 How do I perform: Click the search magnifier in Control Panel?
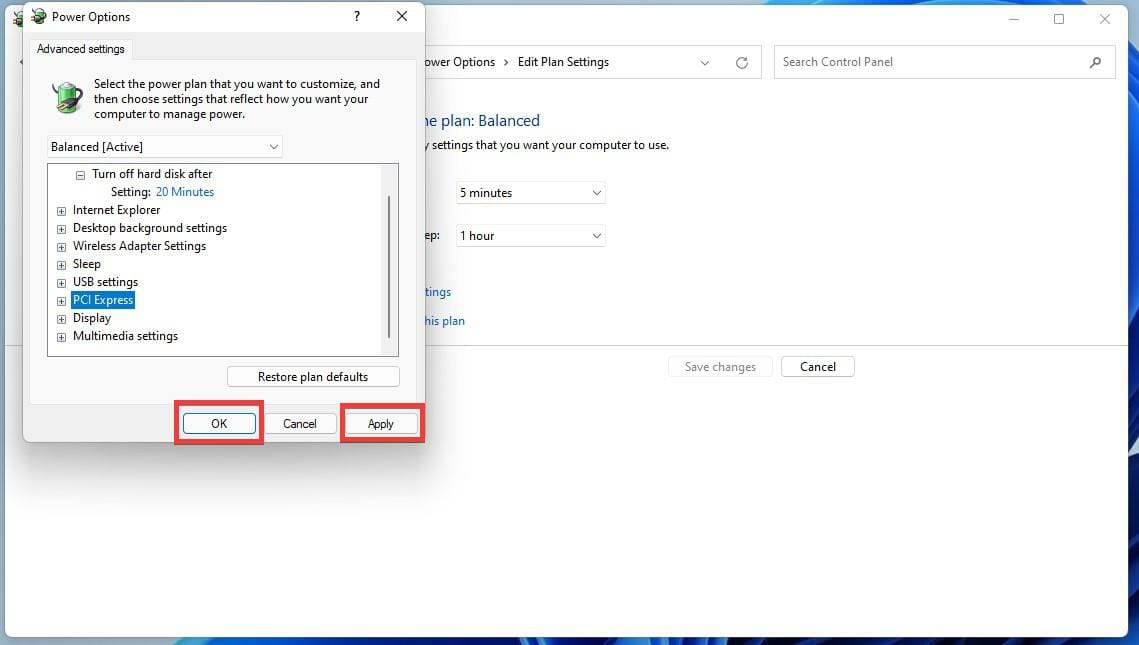click(1096, 62)
